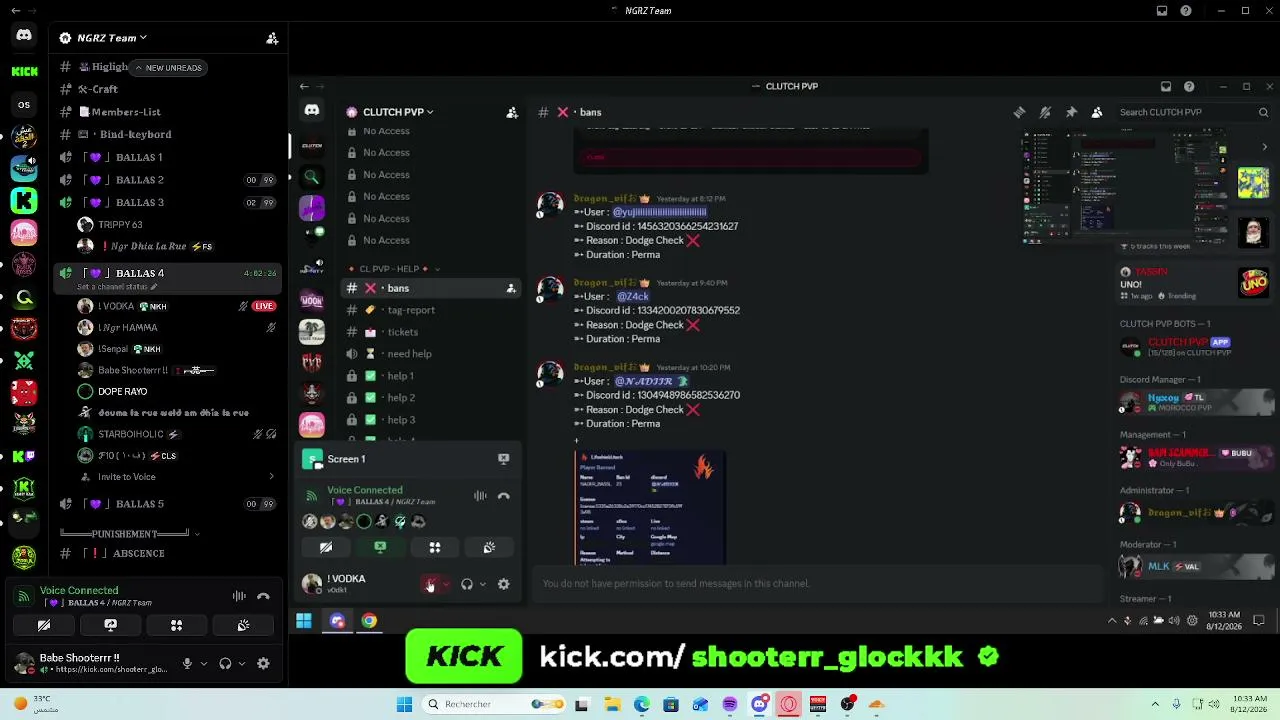Click the @Z4ck mention in bans channel
The image size is (1280, 720).
(x=632, y=296)
